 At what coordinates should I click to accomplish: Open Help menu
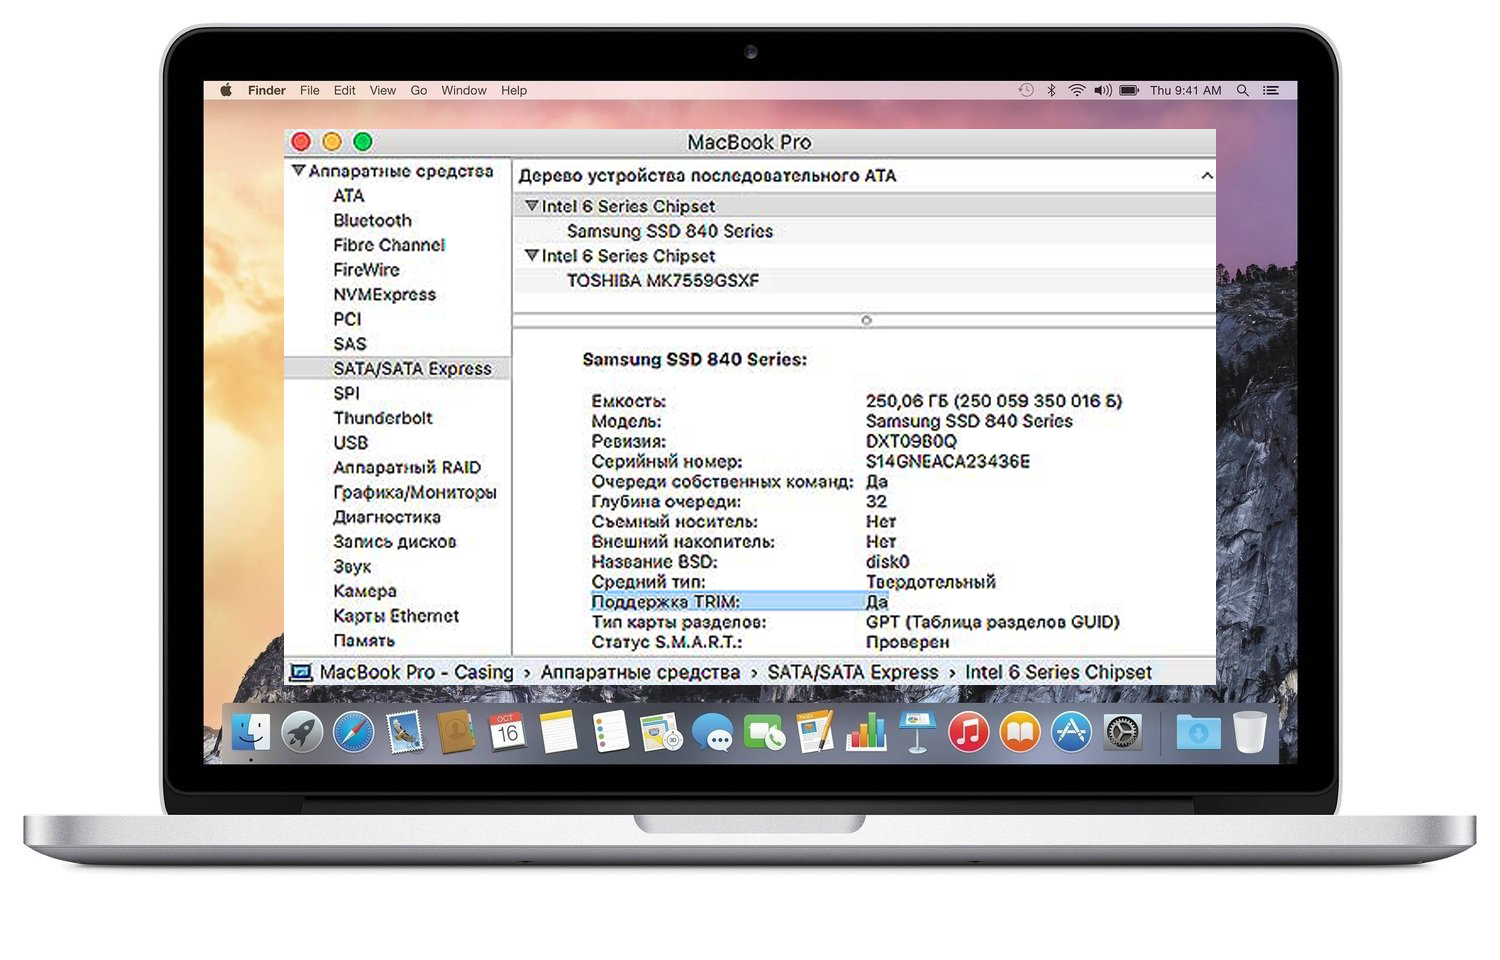(x=514, y=90)
